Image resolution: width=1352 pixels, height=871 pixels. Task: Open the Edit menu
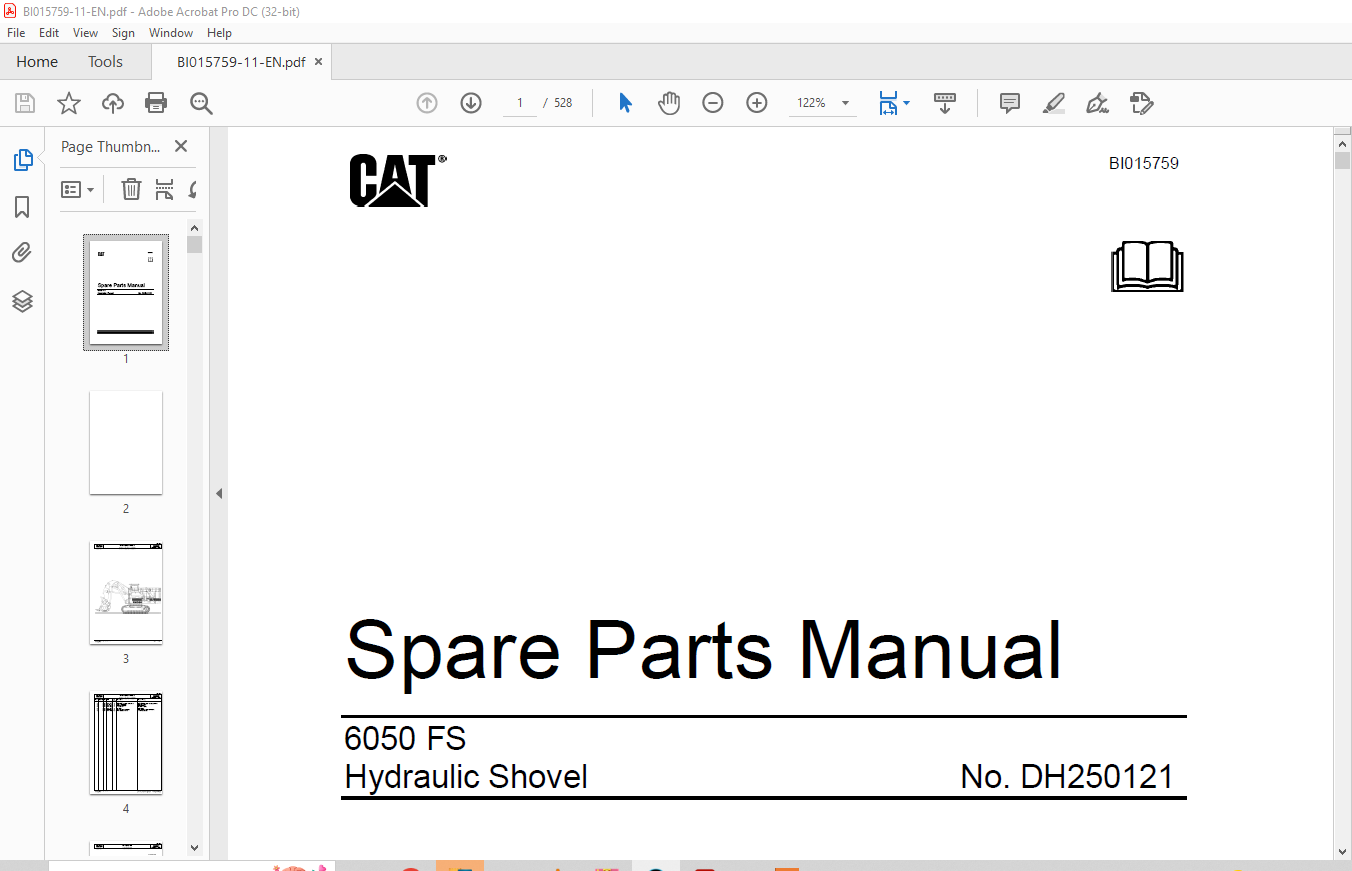pyautogui.click(x=49, y=33)
